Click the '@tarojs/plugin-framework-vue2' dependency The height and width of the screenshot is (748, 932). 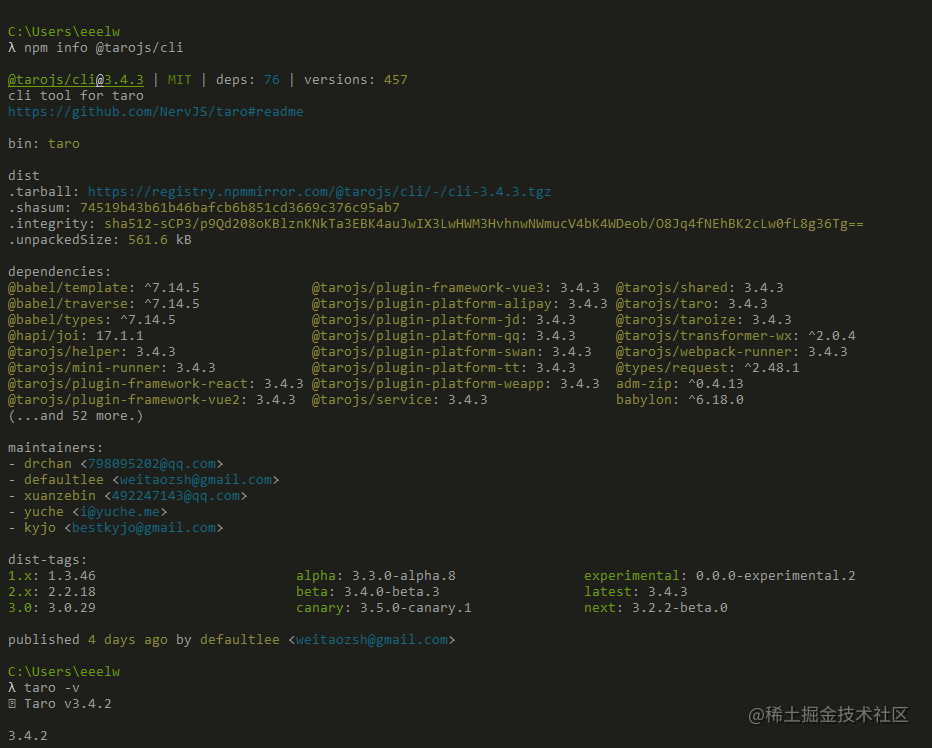point(152,400)
